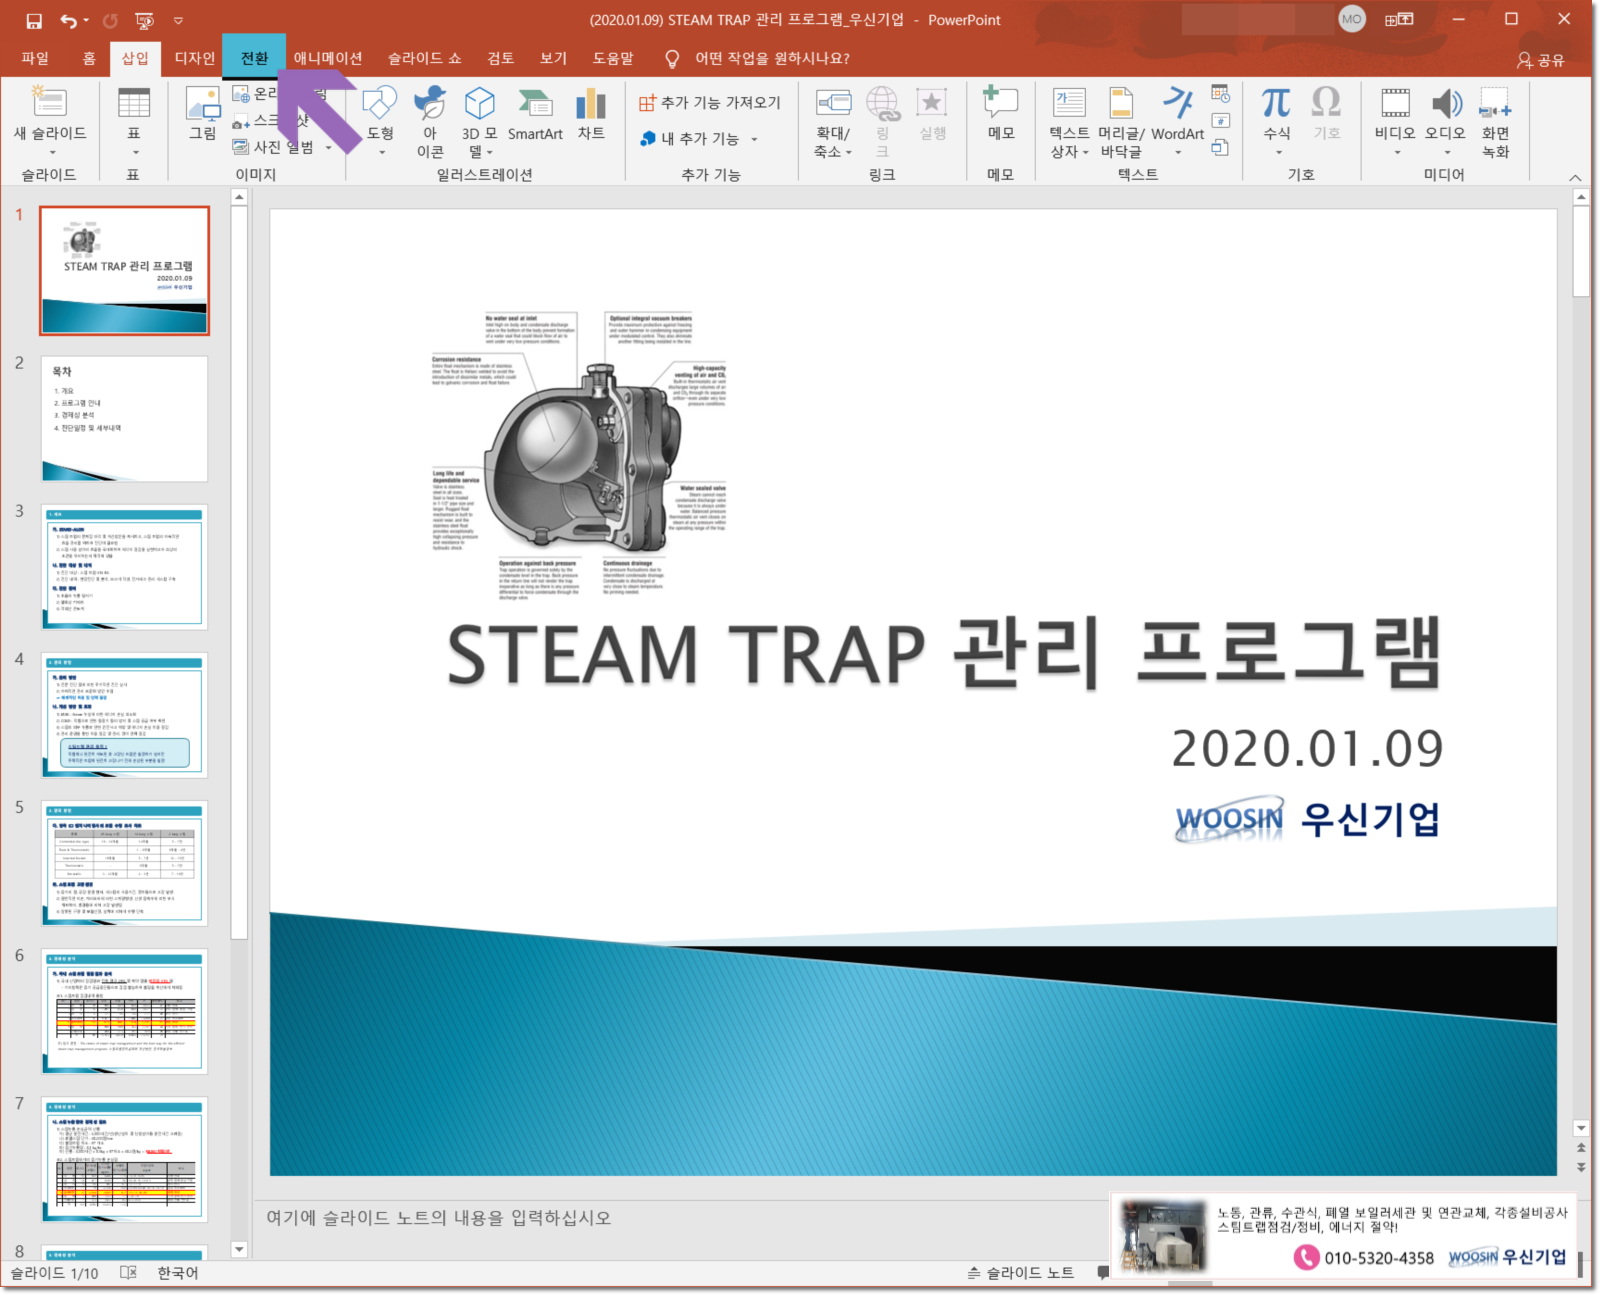1600x1295 pixels.
Task: Insert a 차트 chart
Action: (591, 113)
